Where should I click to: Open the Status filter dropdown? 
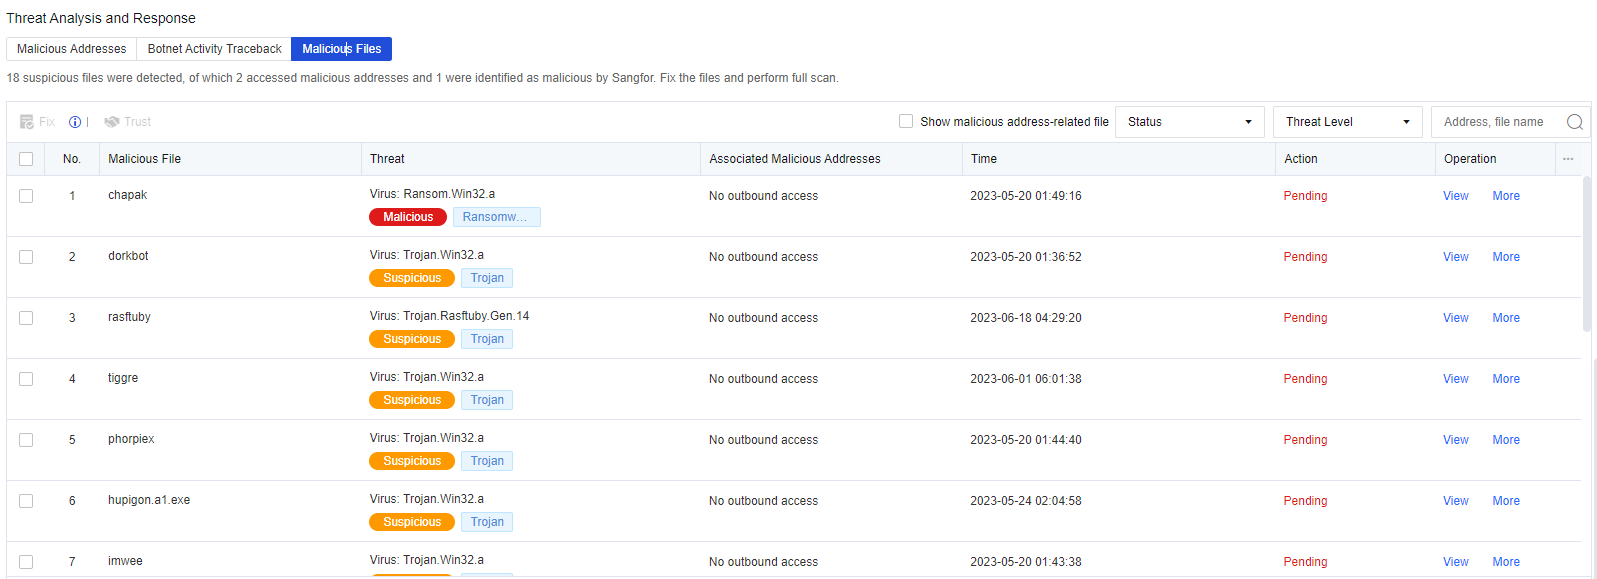pos(1189,122)
